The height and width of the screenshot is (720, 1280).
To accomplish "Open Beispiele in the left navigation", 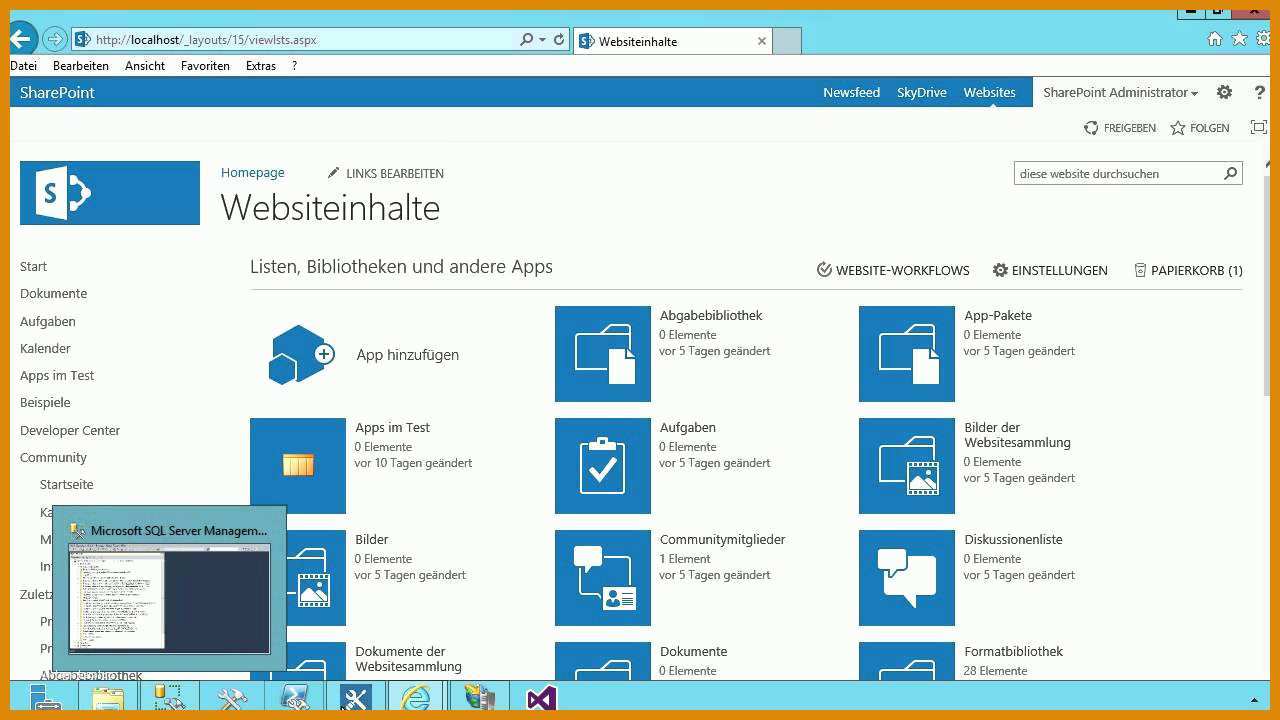I will [45, 402].
